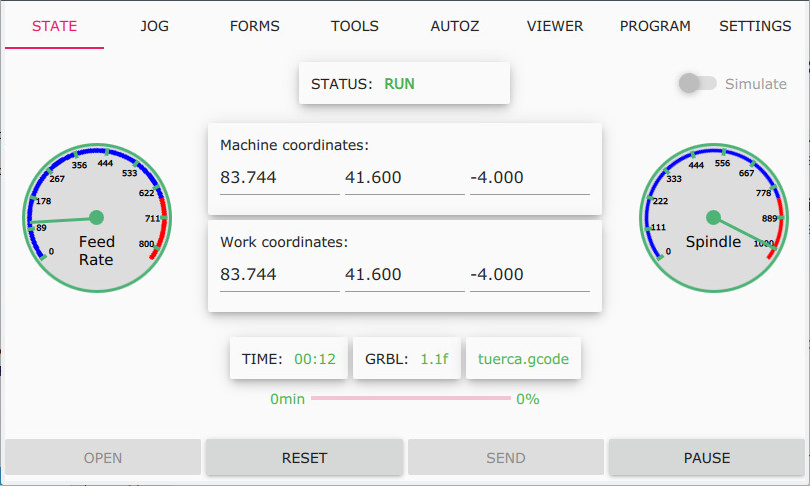The width and height of the screenshot is (810, 486).
Task: Switch to the PROGRAM tab
Action: pyautogui.click(x=655, y=26)
